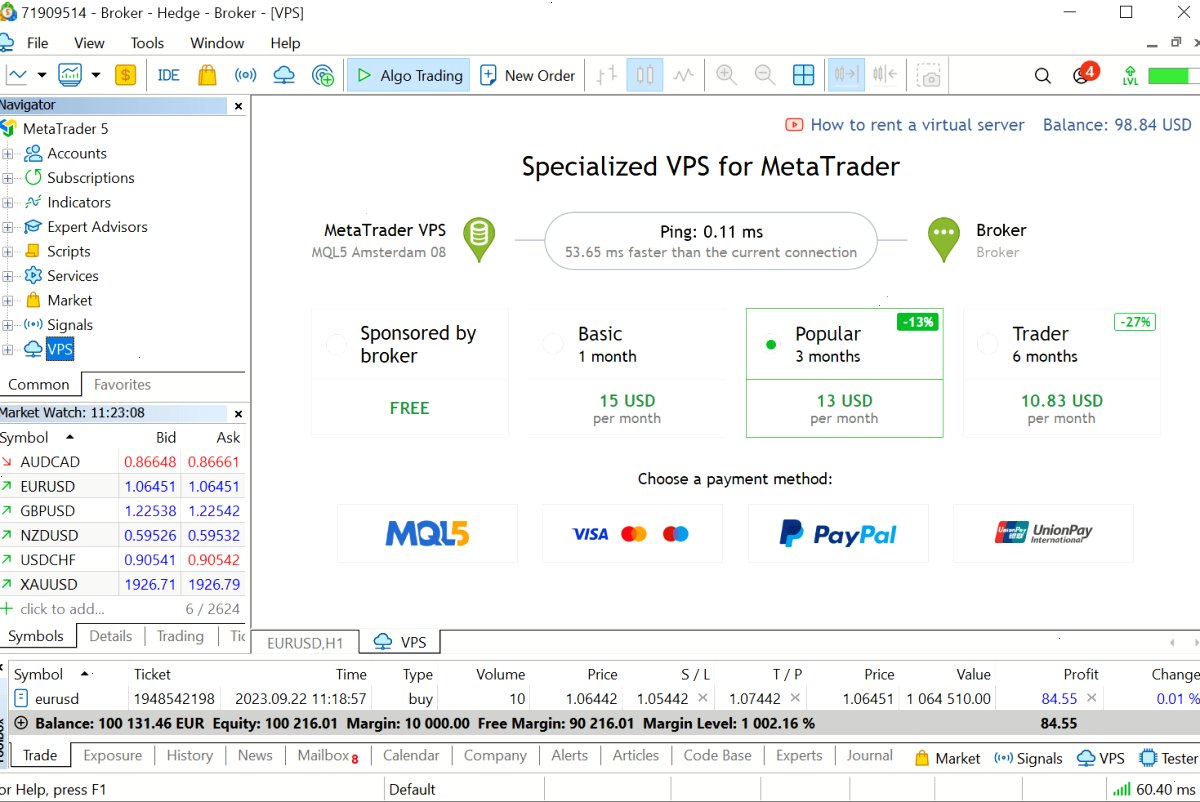Open the chart type dropdown arrow
The height and width of the screenshot is (802, 1200).
(x=42, y=75)
